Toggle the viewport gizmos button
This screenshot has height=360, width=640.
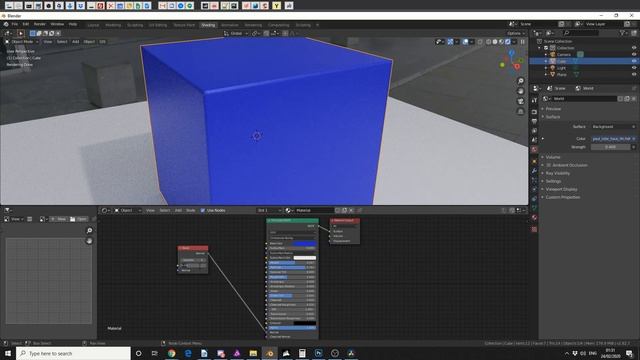pos(450,42)
